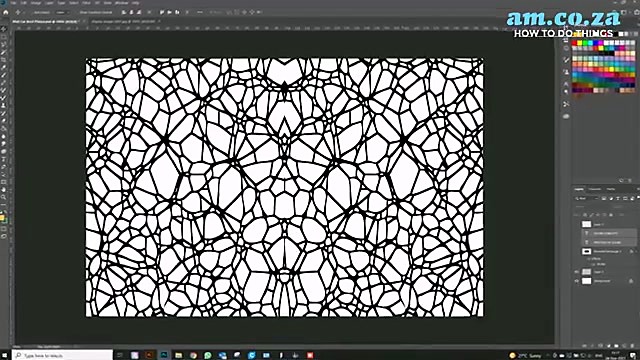Screen dimensions: 640x360
Task: Select the Move tool in the toolbox
Action: pyautogui.click(x=4, y=29)
